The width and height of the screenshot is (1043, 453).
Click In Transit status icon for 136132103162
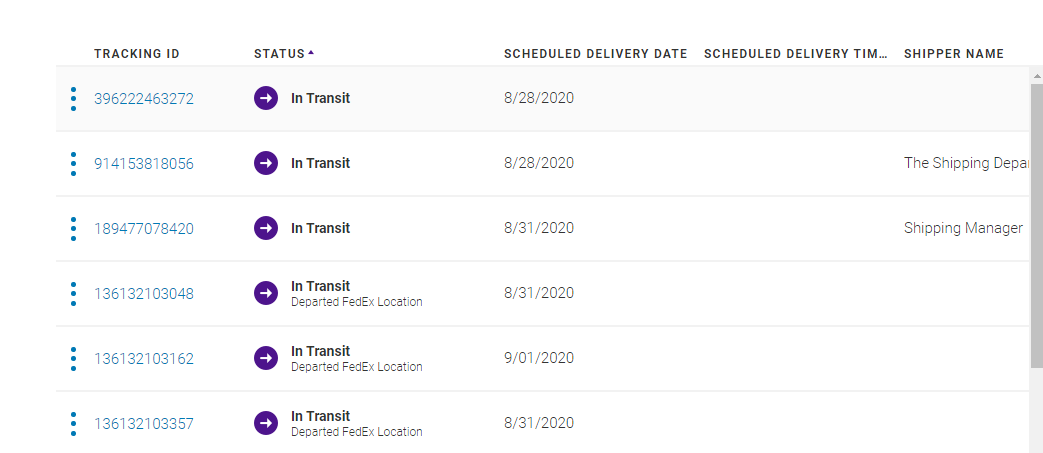click(266, 358)
